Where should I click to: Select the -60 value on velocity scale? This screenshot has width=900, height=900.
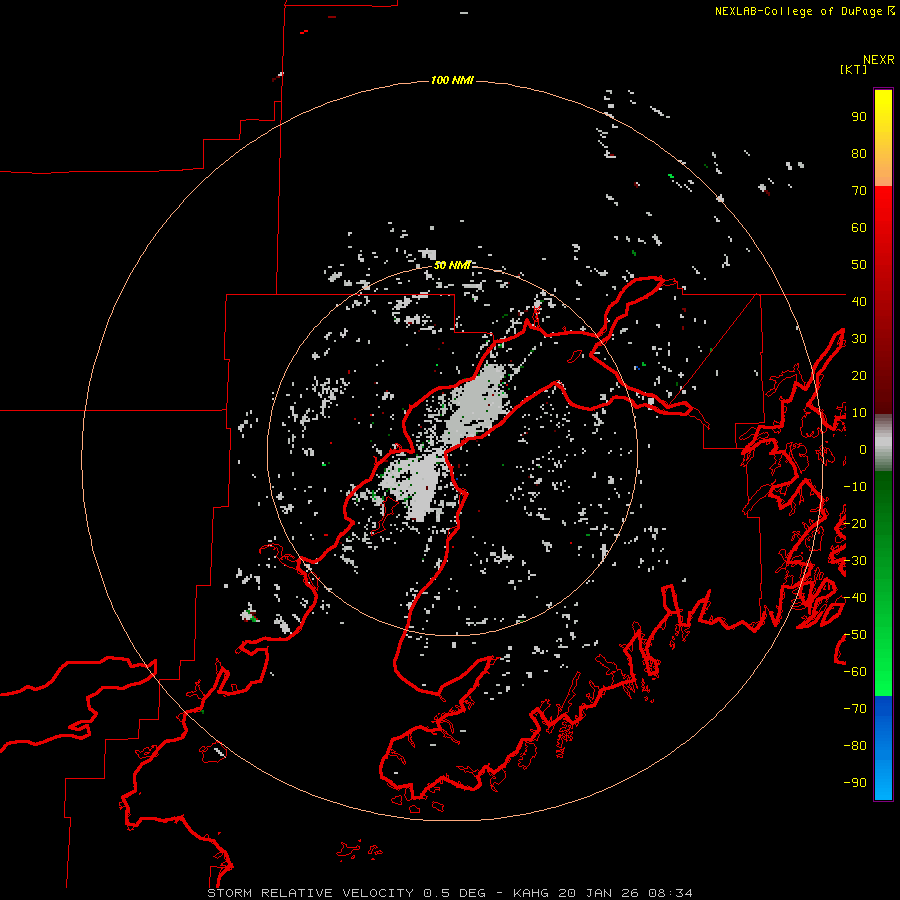855,672
